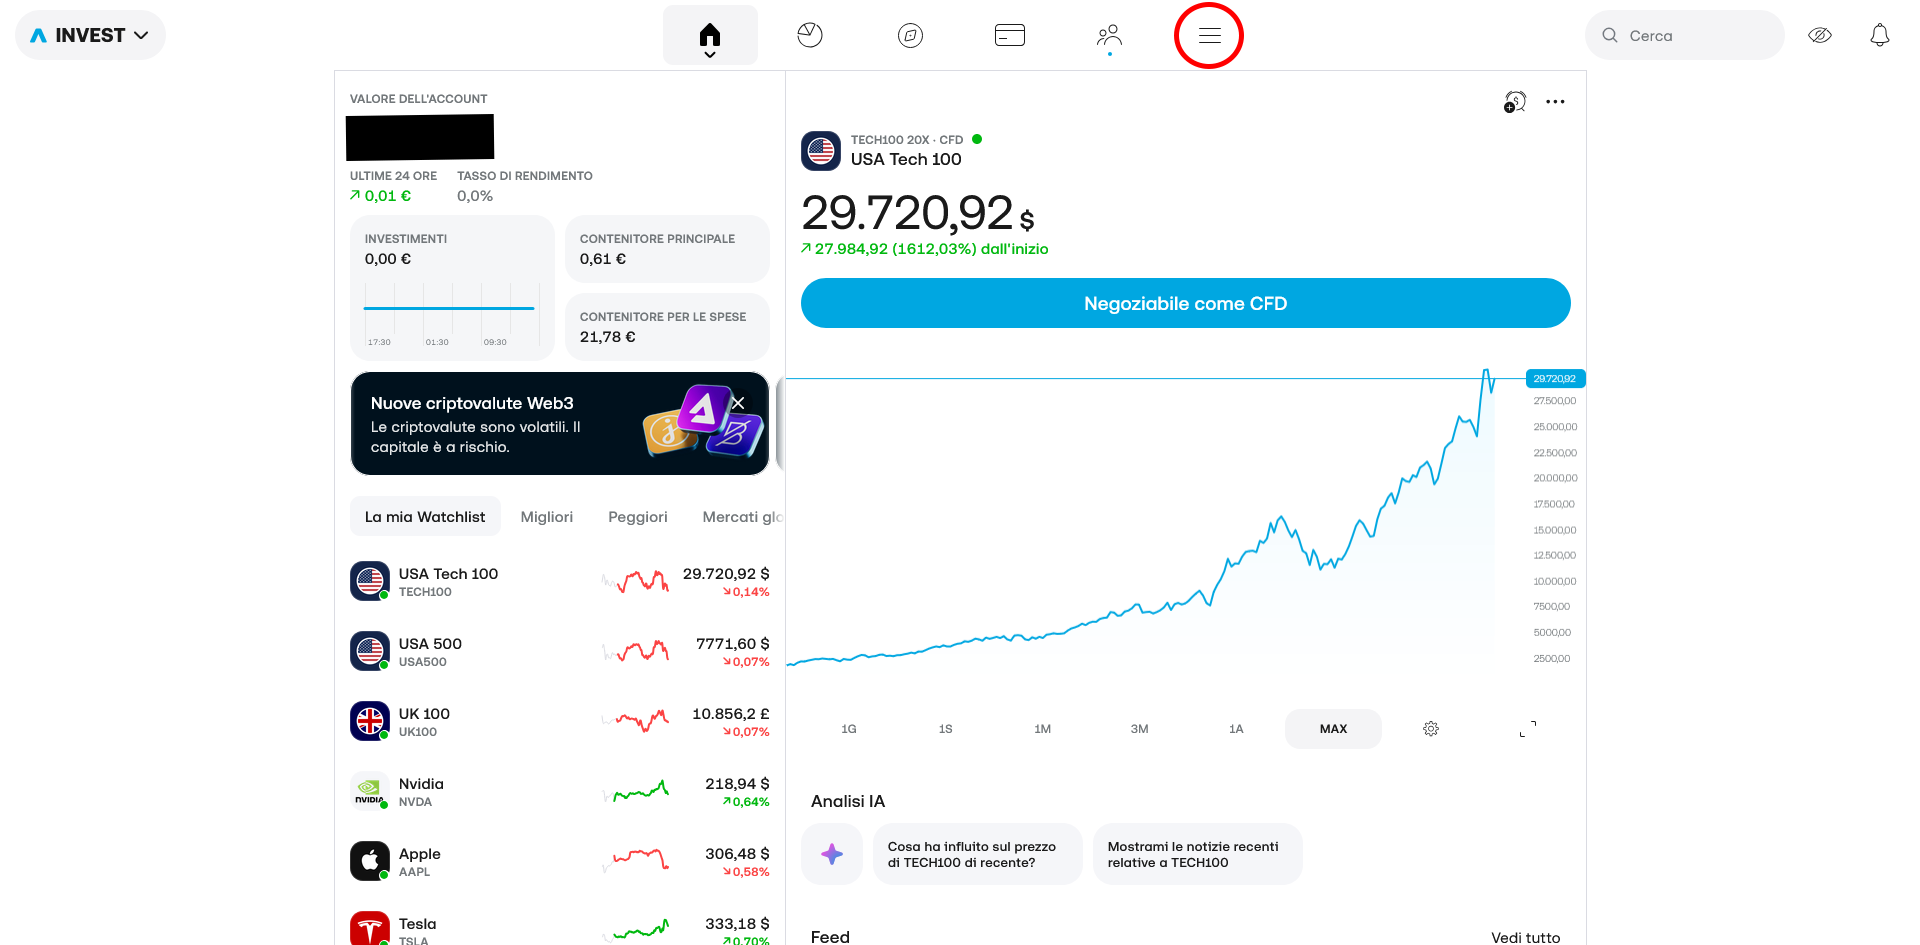Open the Home navigation icon

[x=710, y=35]
